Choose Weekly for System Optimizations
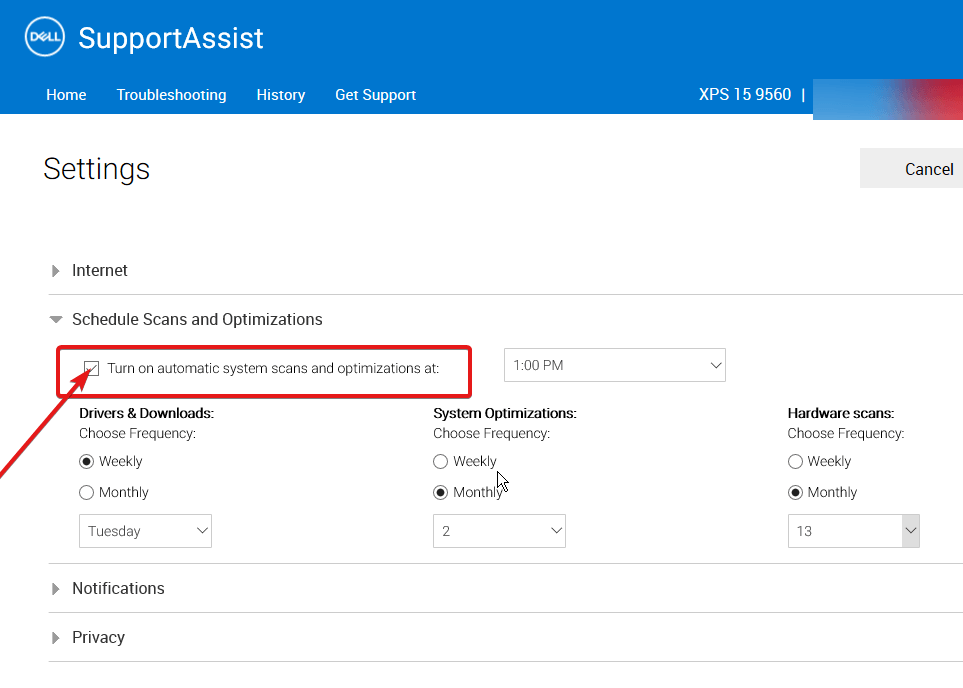963x688 pixels. (x=441, y=461)
